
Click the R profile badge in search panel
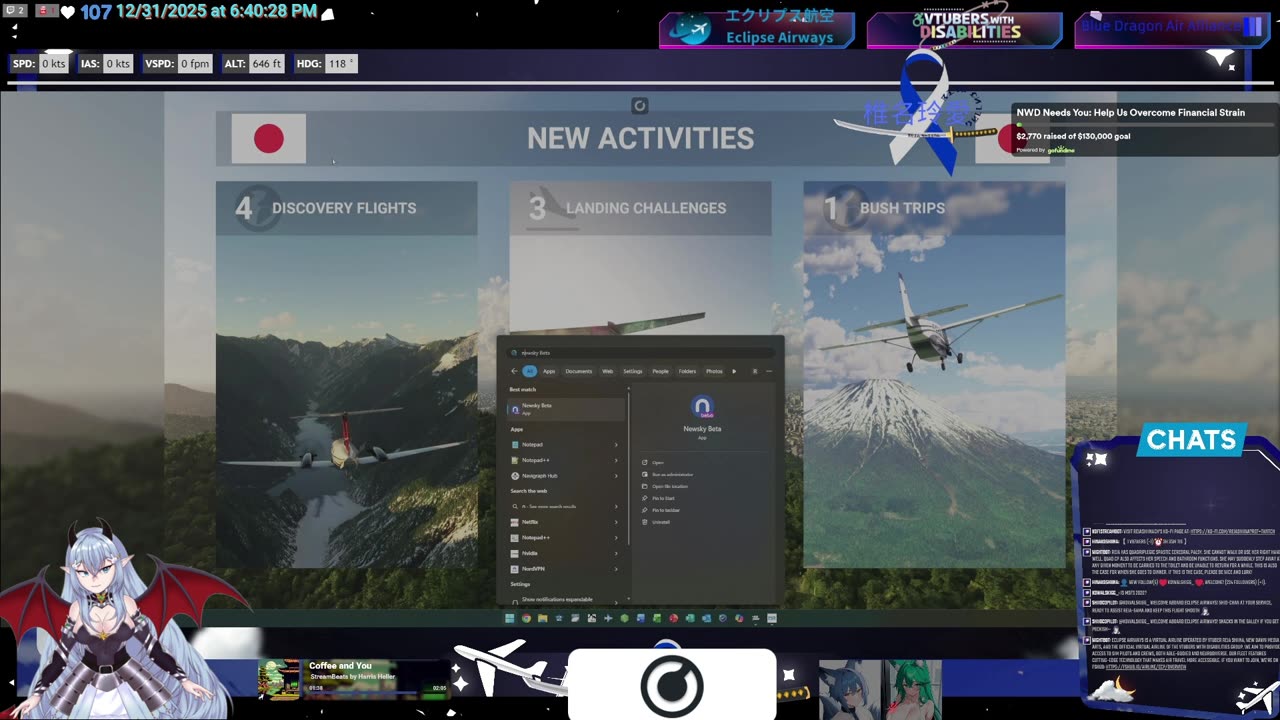tap(755, 371)
